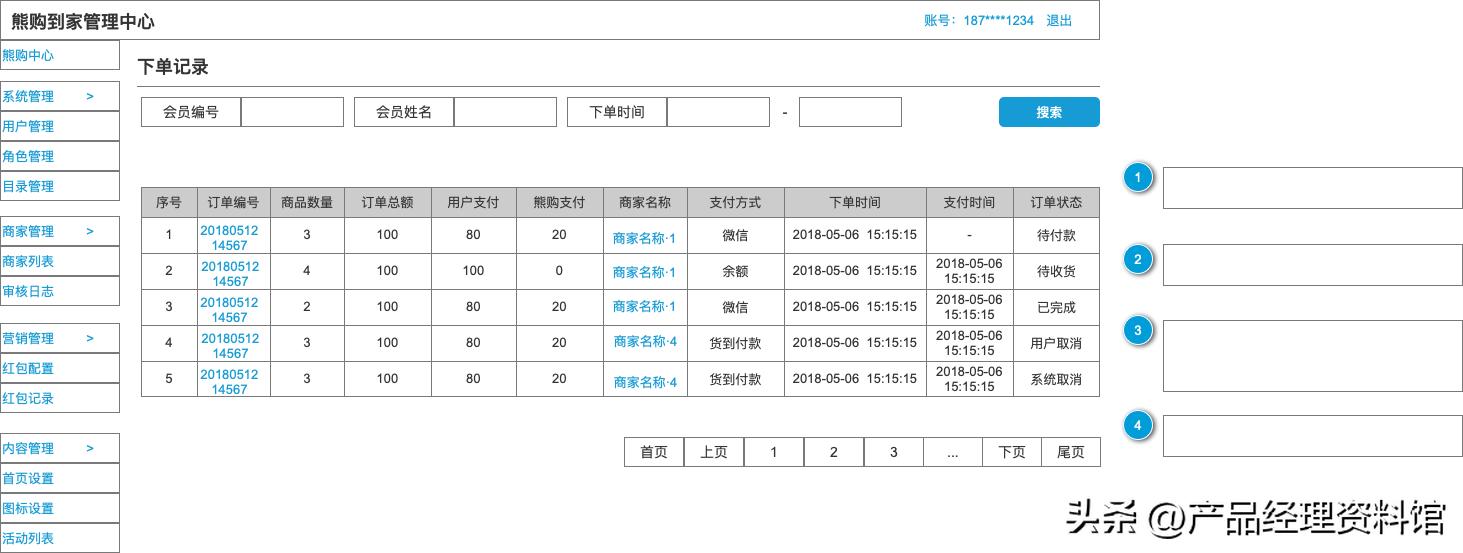Jump to last page with 尾页

pyautogui.click(x=1071, y=452)
